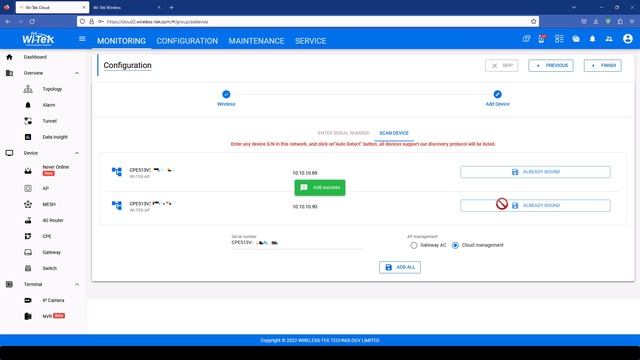Open the 4G Router list
This screenshot has height=360, width=640.
(53, 220)
